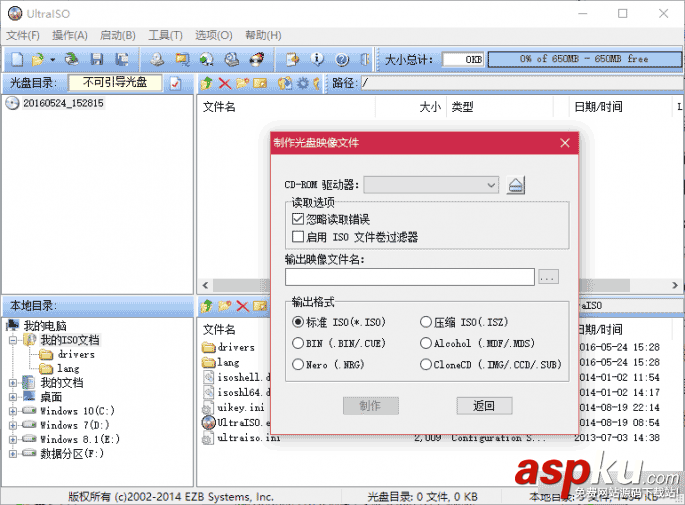
Task: Click the Exit door toolbar icon
Action: coord(365,59)
